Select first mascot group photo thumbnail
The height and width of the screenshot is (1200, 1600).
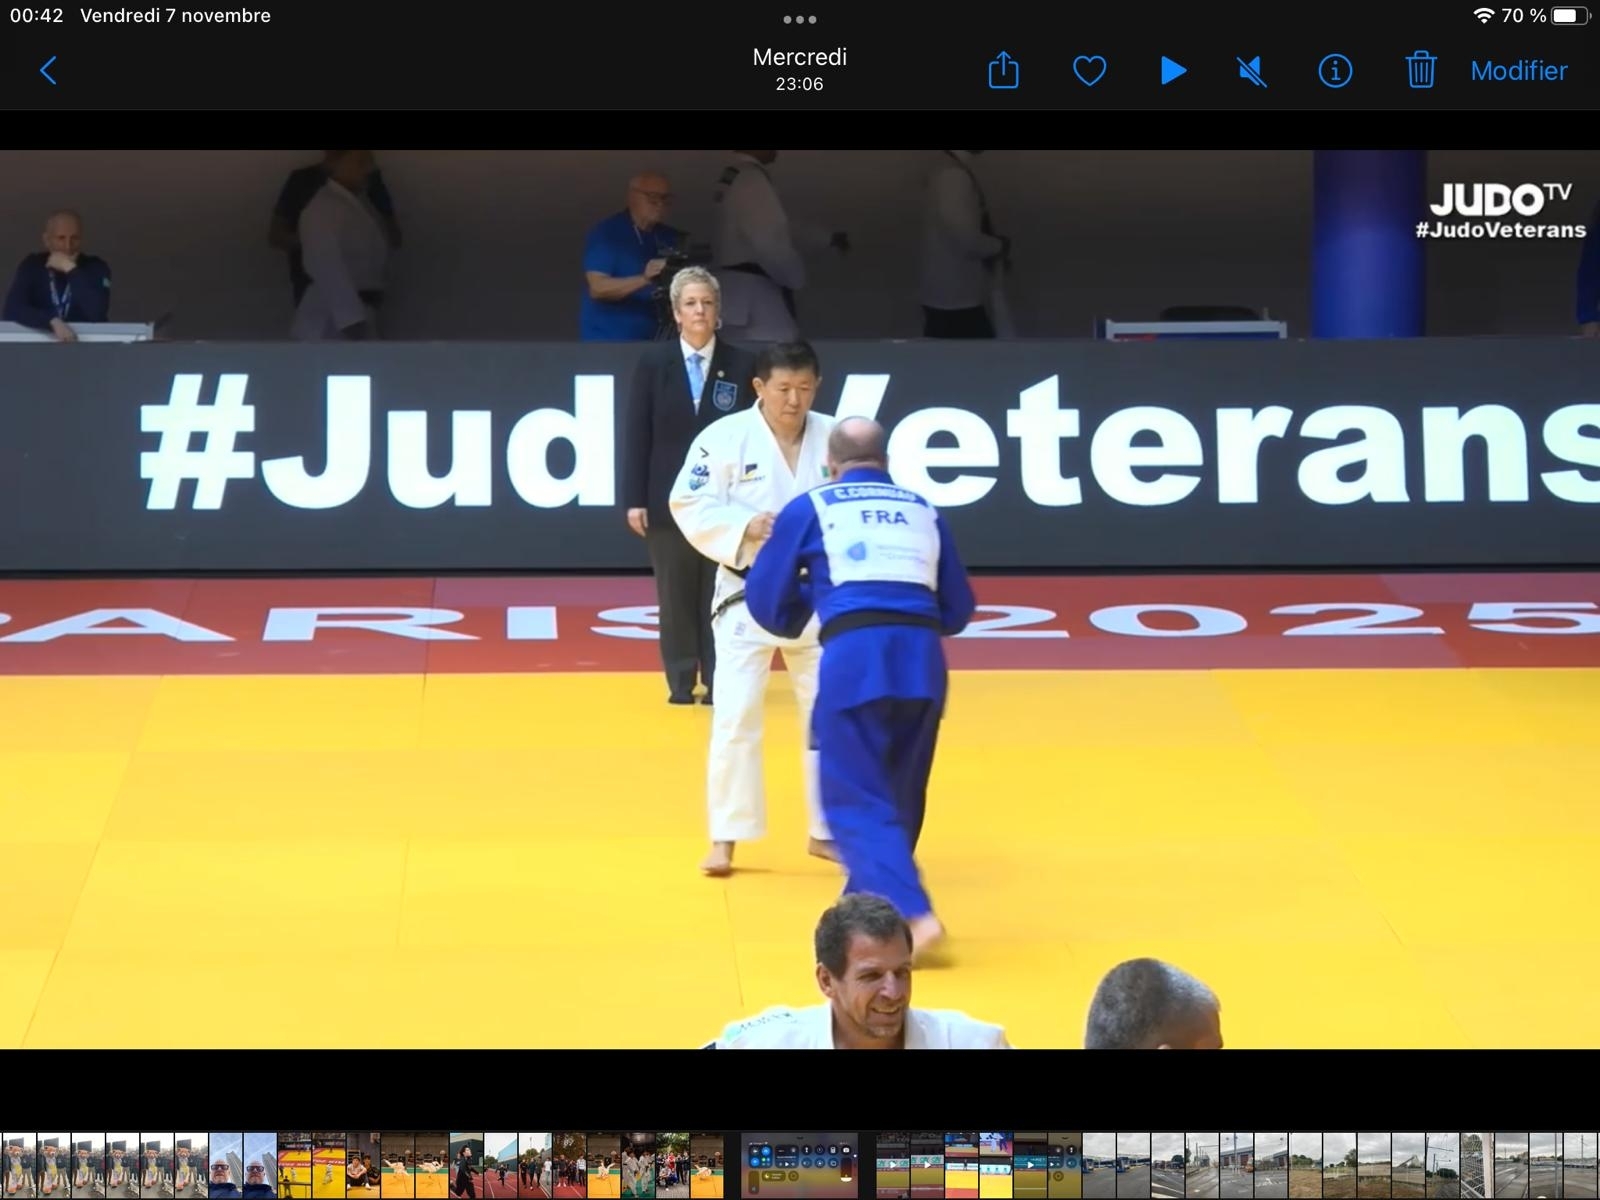click(18, 1165)
